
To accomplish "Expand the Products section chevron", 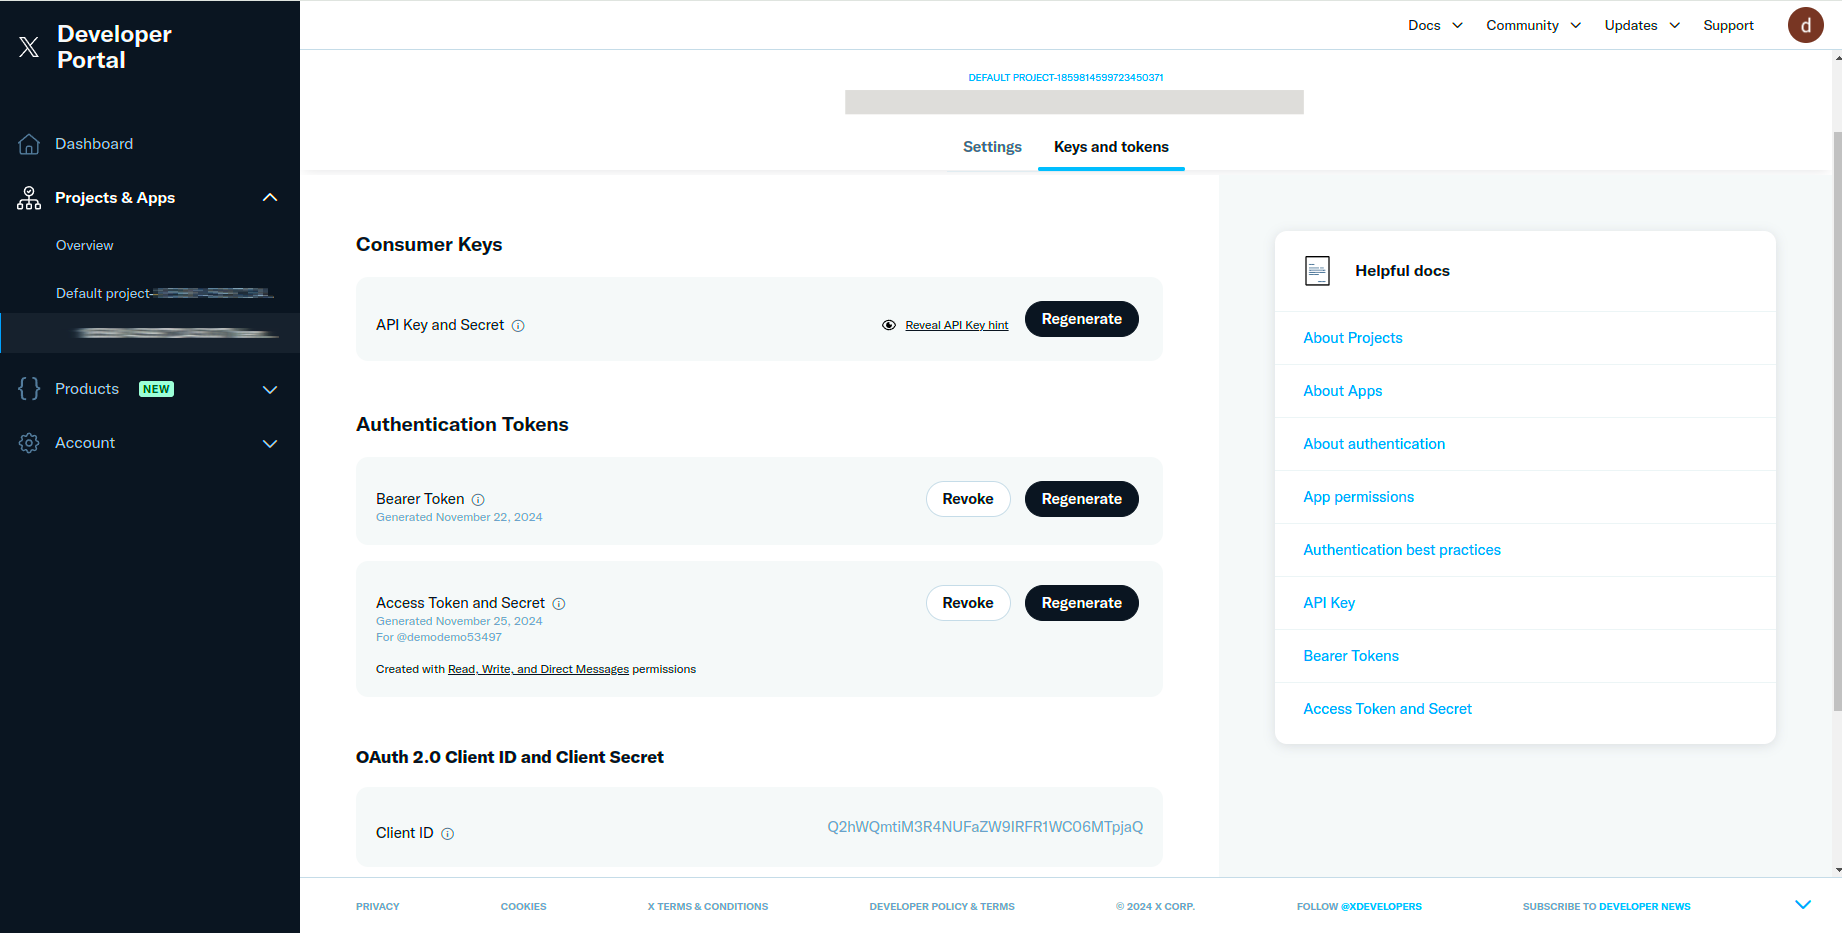I will point(270,389).
